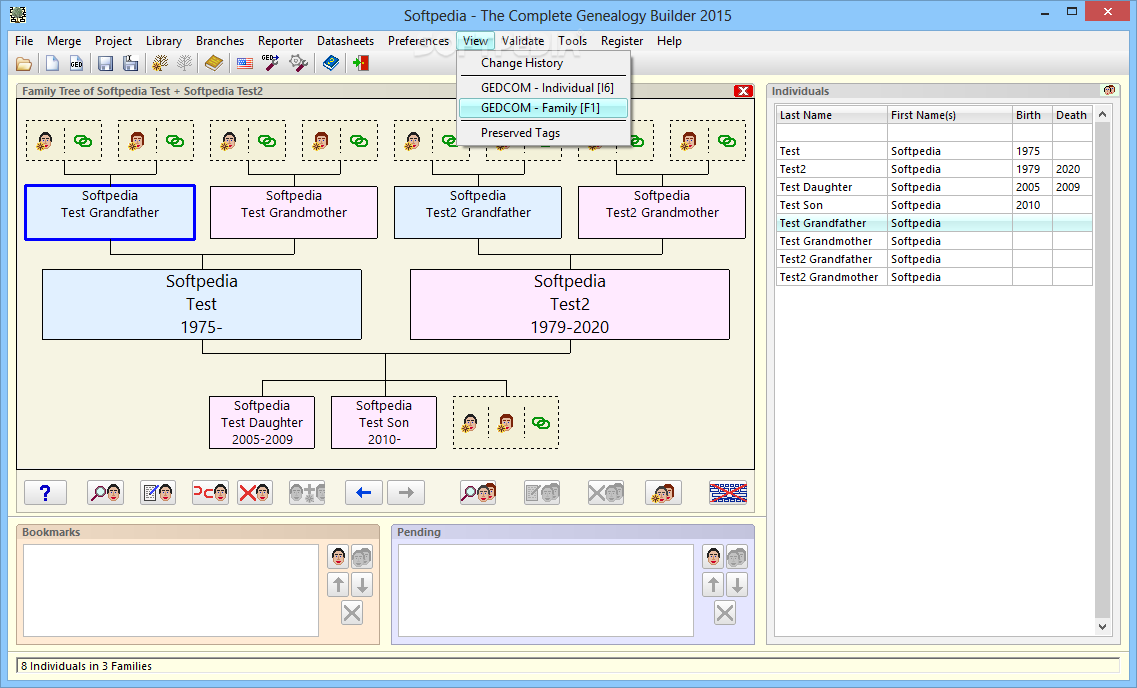The image size is (1137, 688).
Task: Sort by the Death column header
Action: point(1072,115)
